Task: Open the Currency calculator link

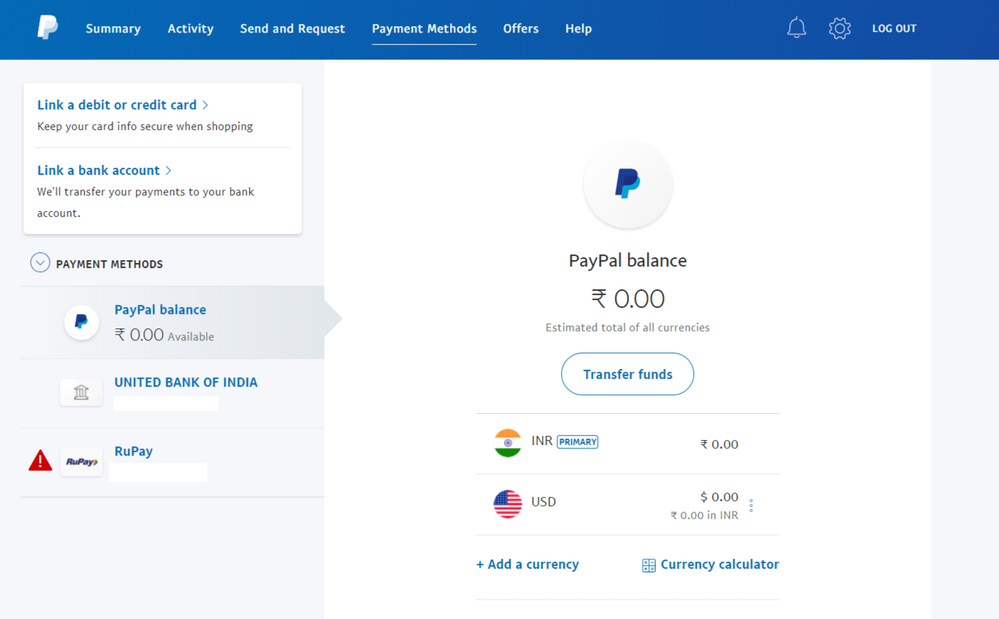Action: click(720, 564)
